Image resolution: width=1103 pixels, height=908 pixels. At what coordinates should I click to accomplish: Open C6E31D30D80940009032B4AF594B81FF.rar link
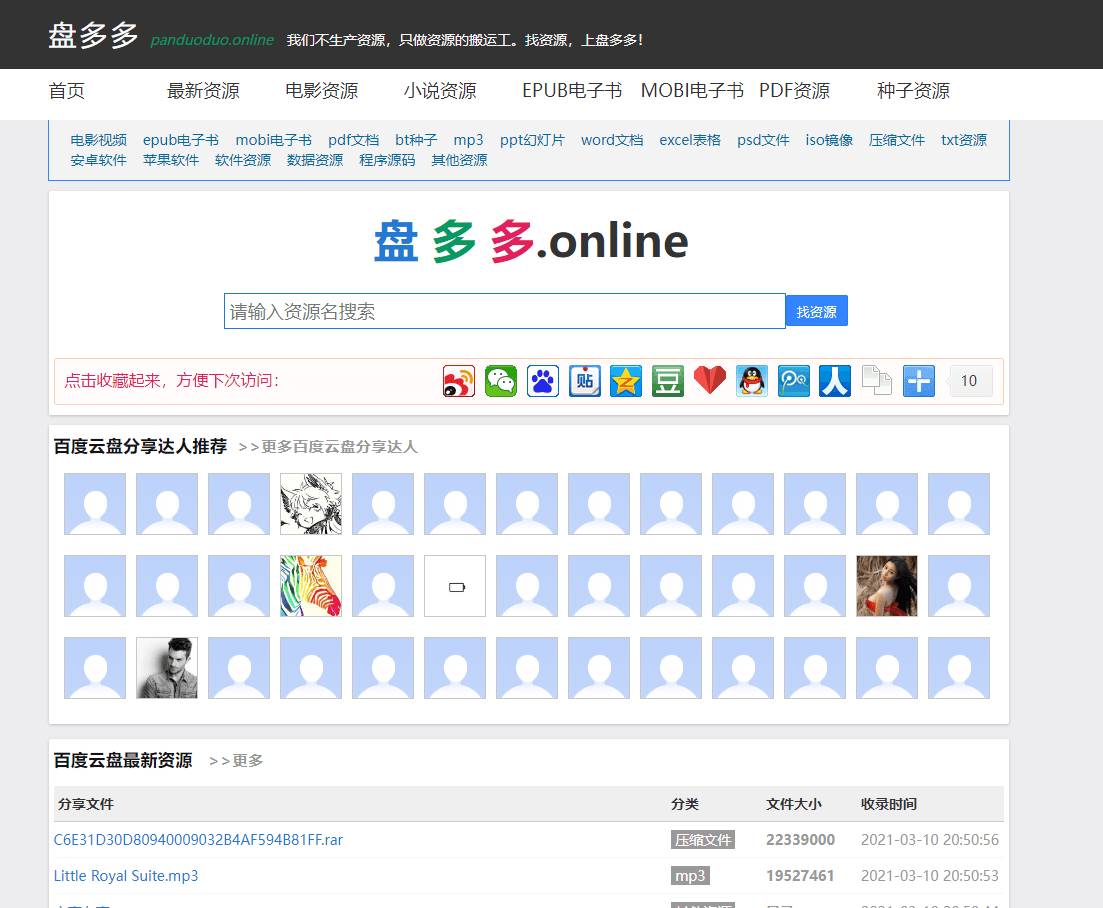point(198,839)
